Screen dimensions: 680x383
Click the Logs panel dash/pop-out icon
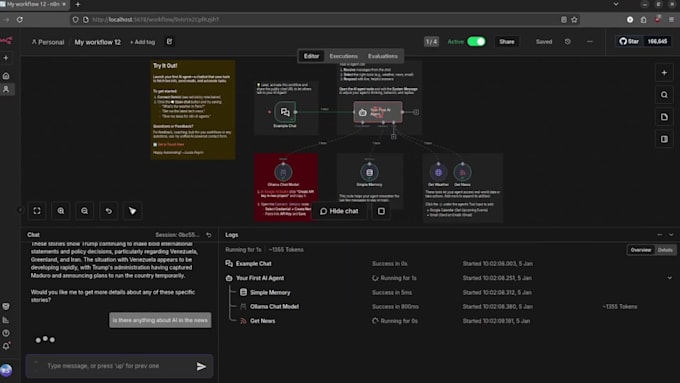[x=660, y=235]
